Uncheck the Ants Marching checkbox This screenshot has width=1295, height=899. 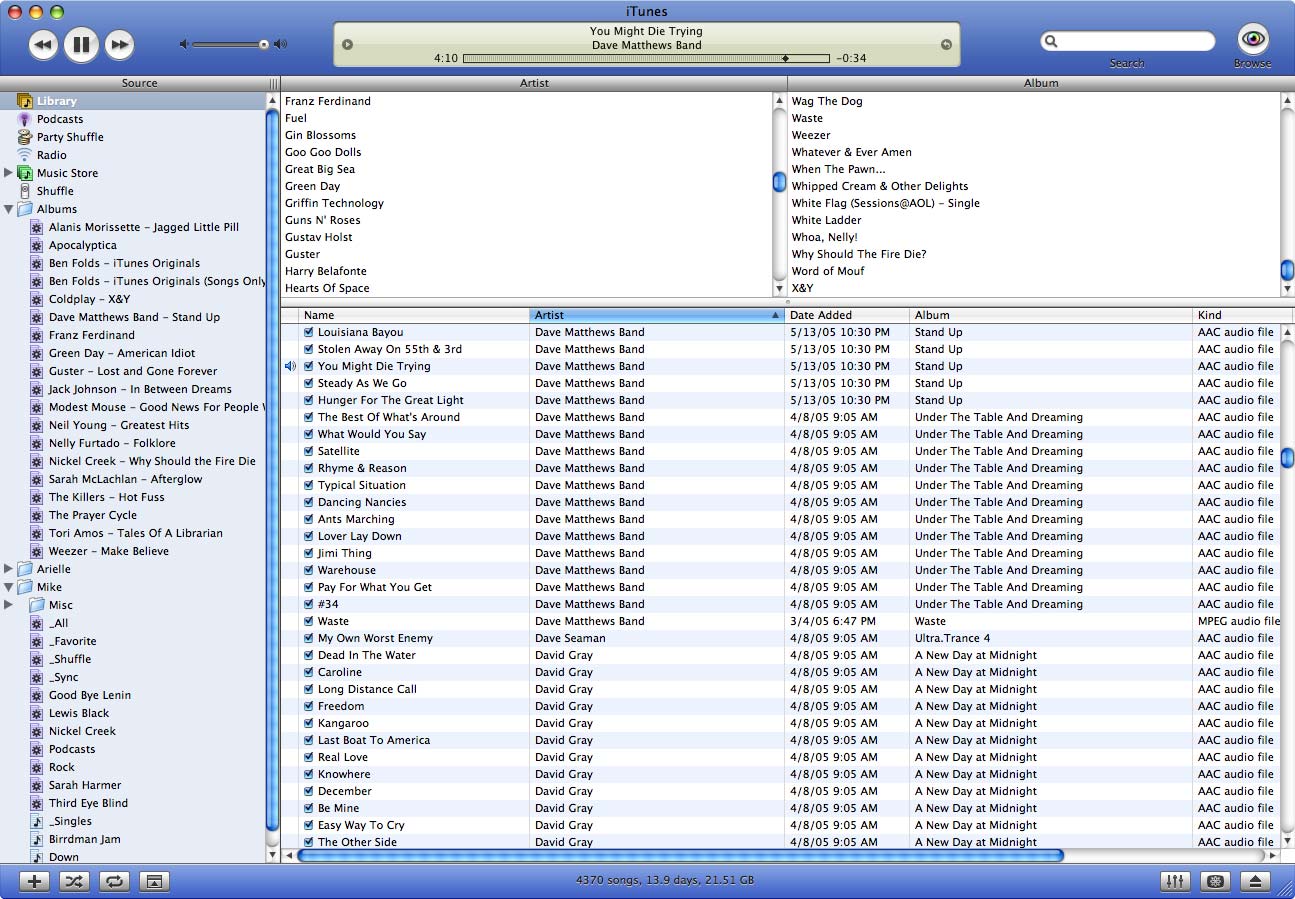[309, 519]
